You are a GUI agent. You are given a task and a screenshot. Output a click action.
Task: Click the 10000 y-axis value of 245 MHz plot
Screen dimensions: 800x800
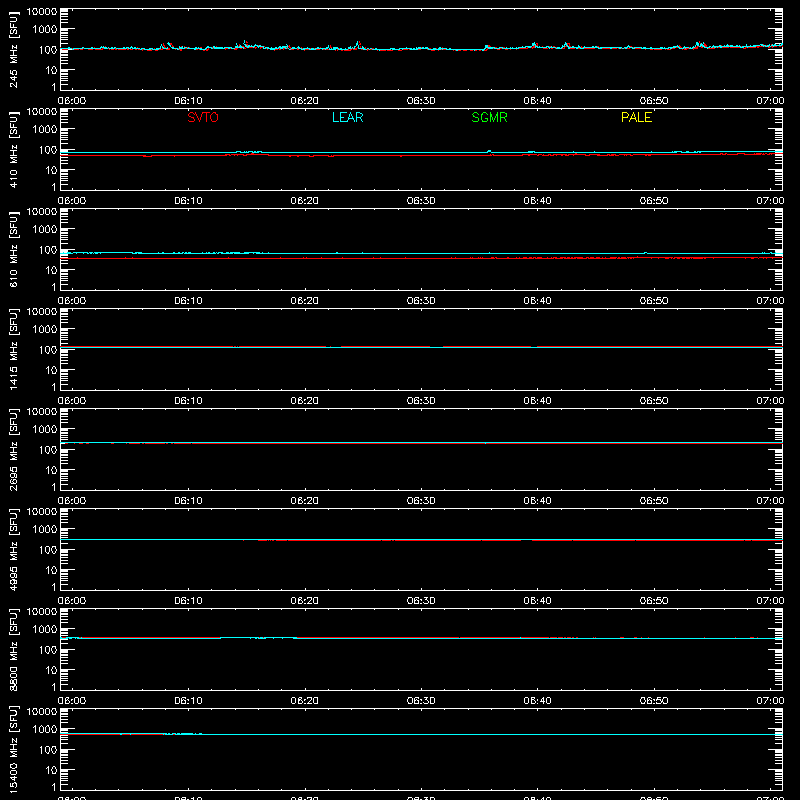pyautogui.click(x=42, y=12)
